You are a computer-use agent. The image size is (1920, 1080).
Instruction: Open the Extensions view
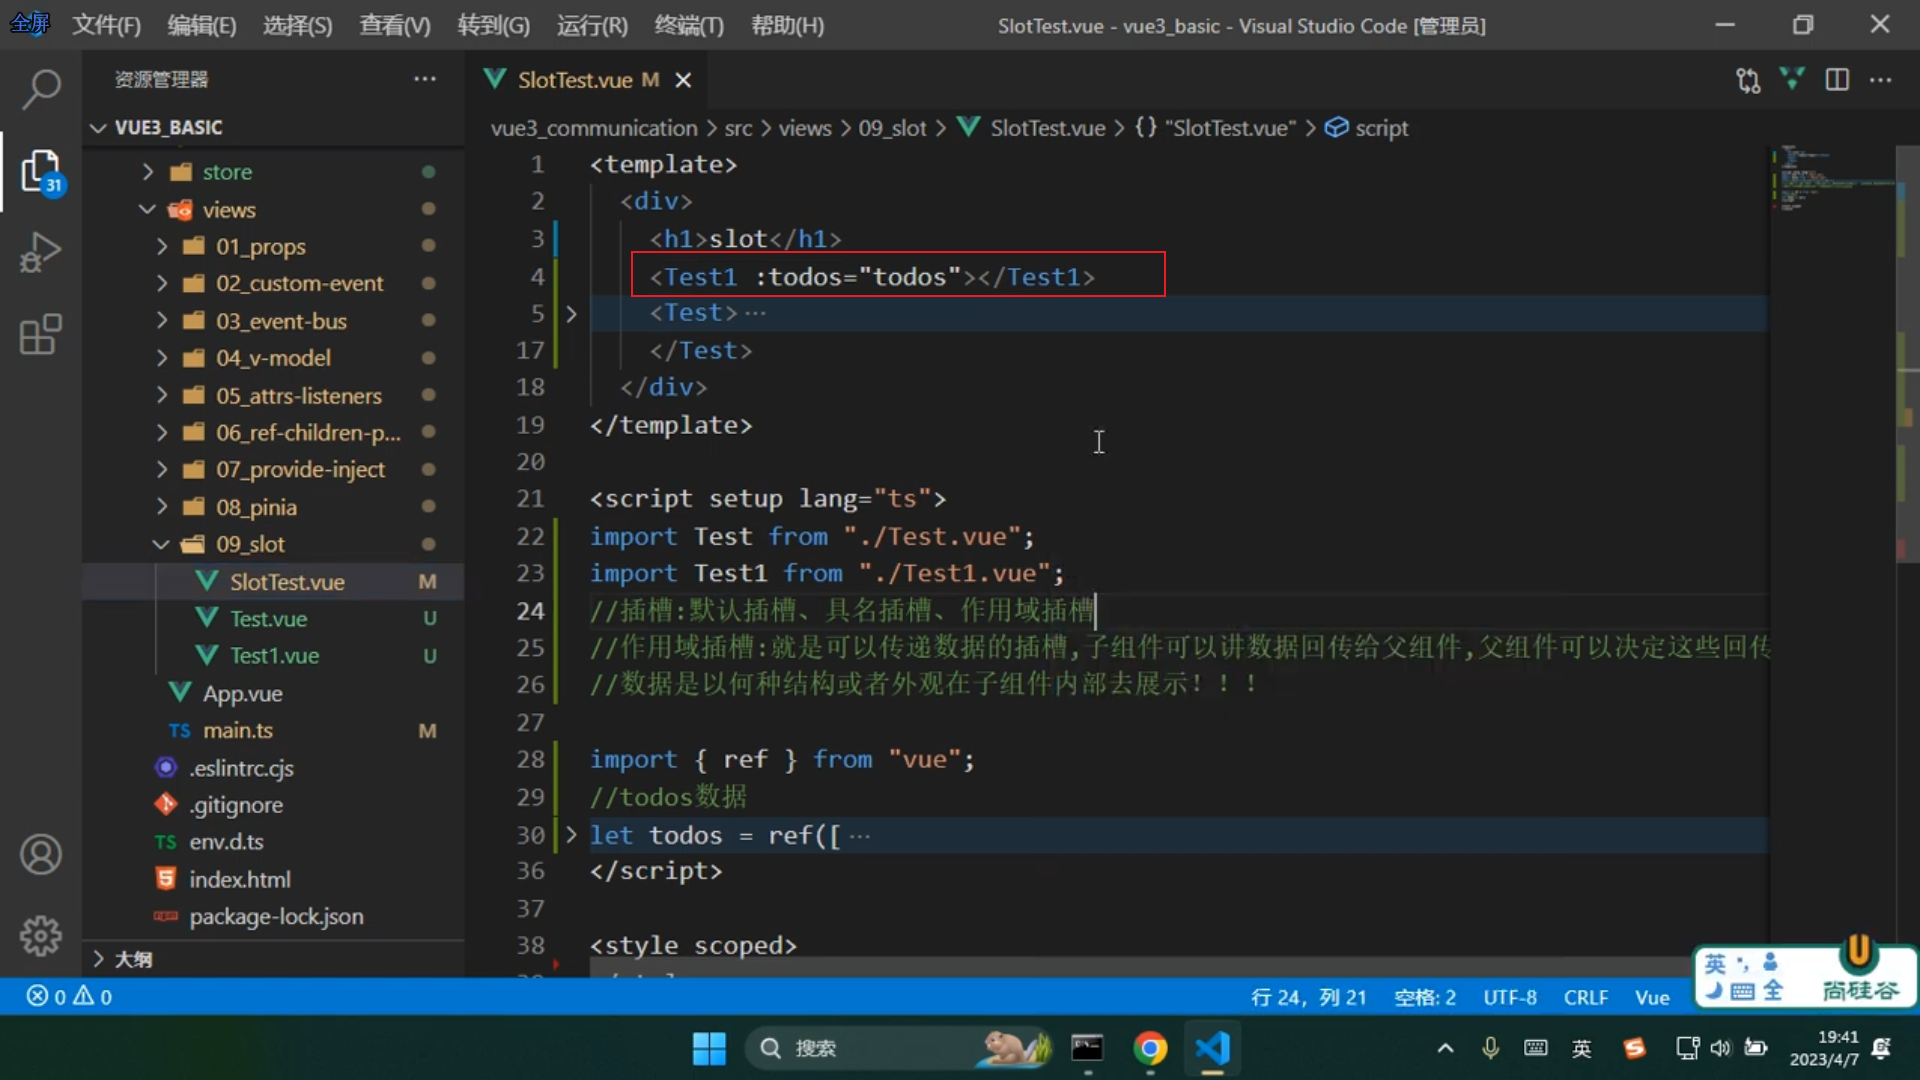coord(40,334)
